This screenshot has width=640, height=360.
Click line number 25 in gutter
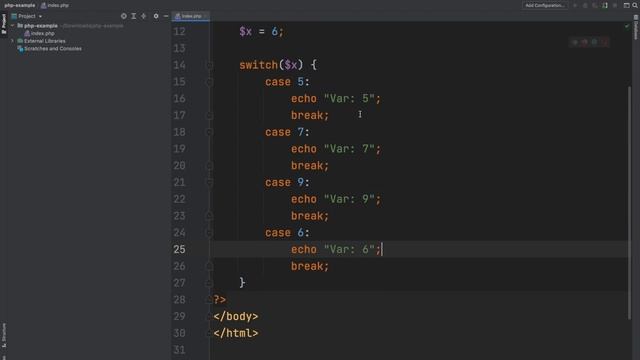pos(179,249)
